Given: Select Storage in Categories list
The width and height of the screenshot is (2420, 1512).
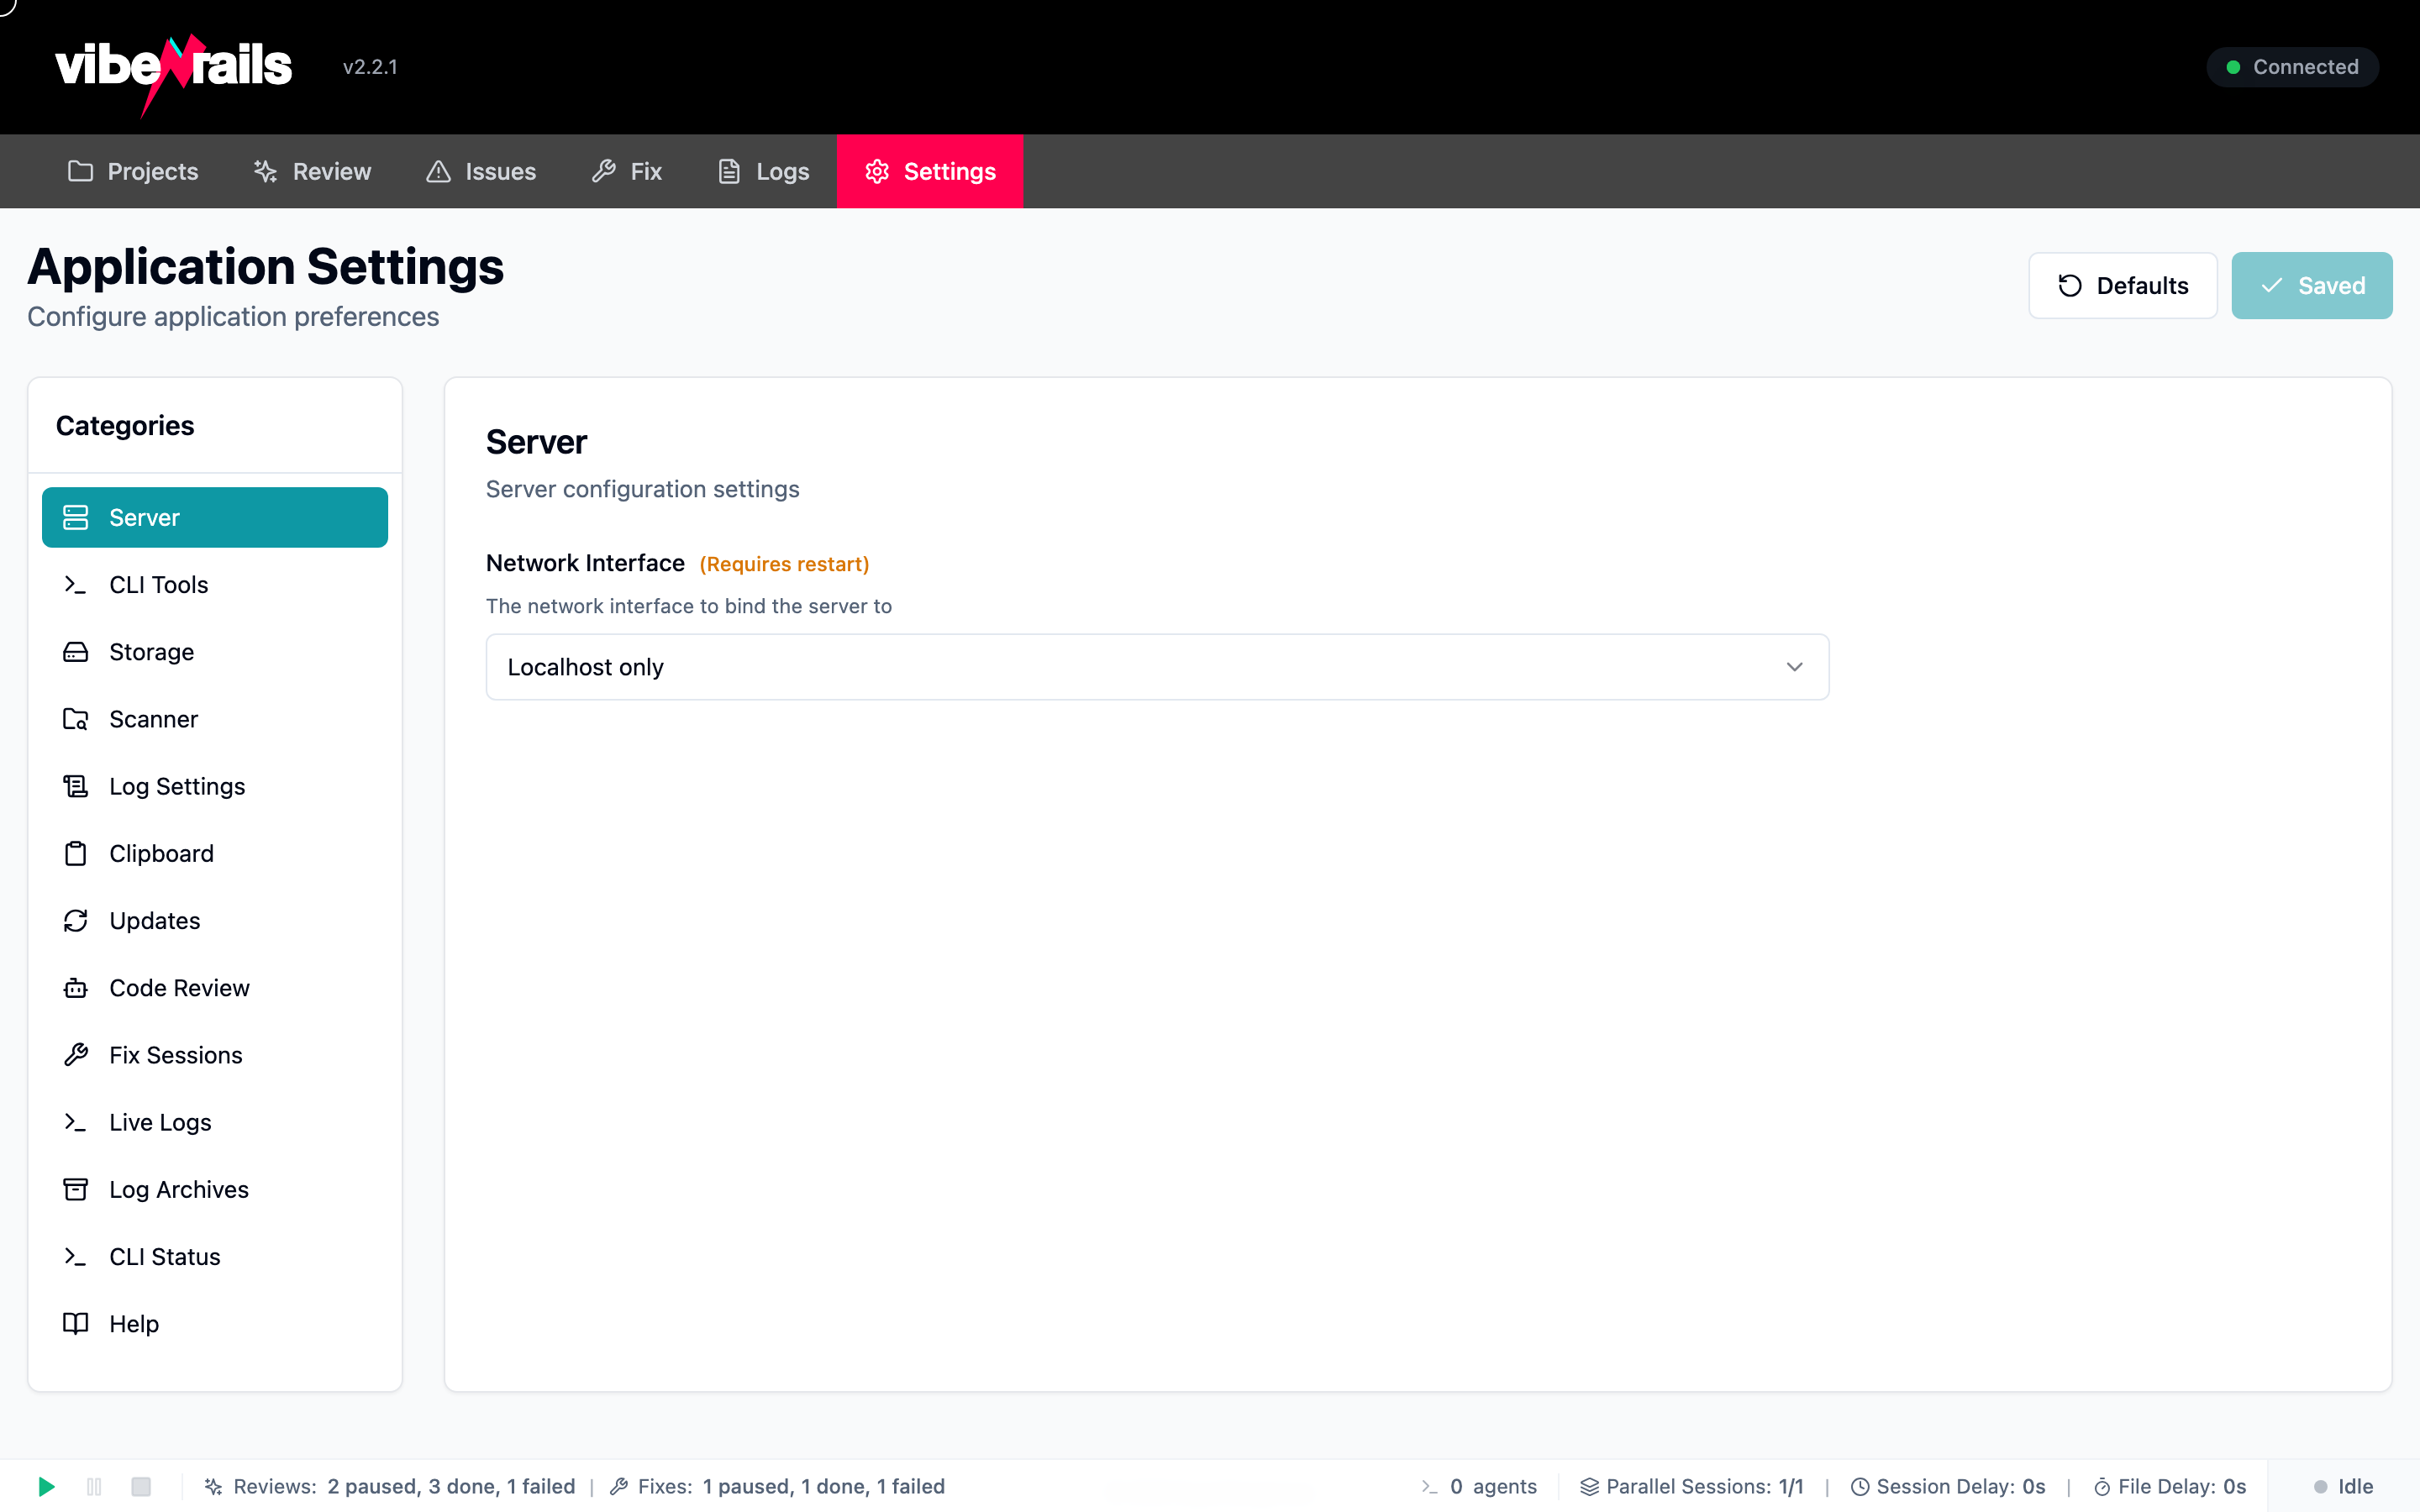Looking at the screenshot, I should point(151,651).
